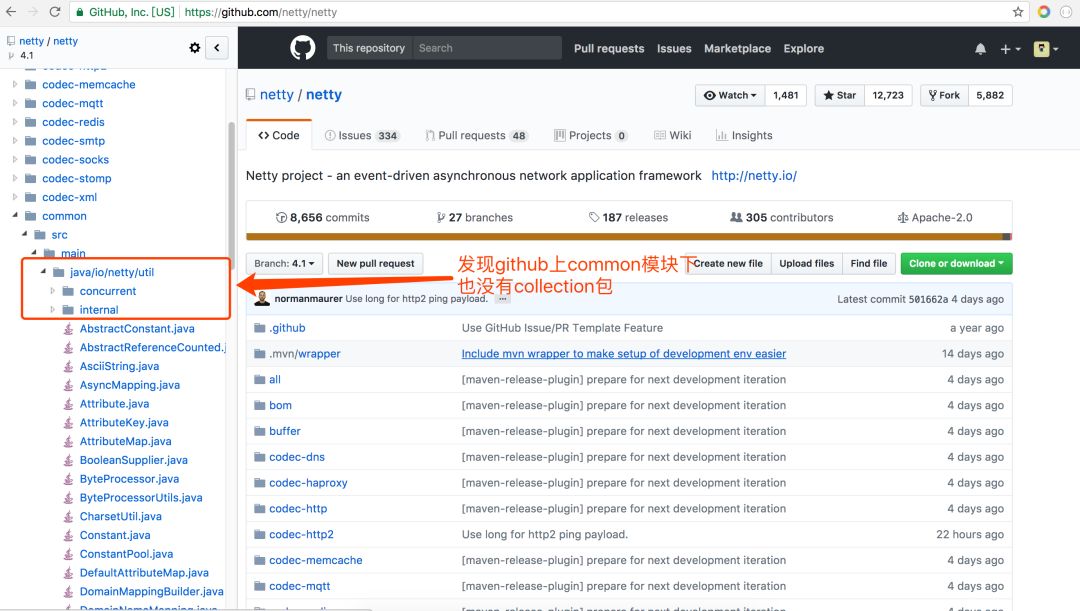Click the browser forward arrow
The width and height of the screenshot is (1080, 611).
click(33, 12)
